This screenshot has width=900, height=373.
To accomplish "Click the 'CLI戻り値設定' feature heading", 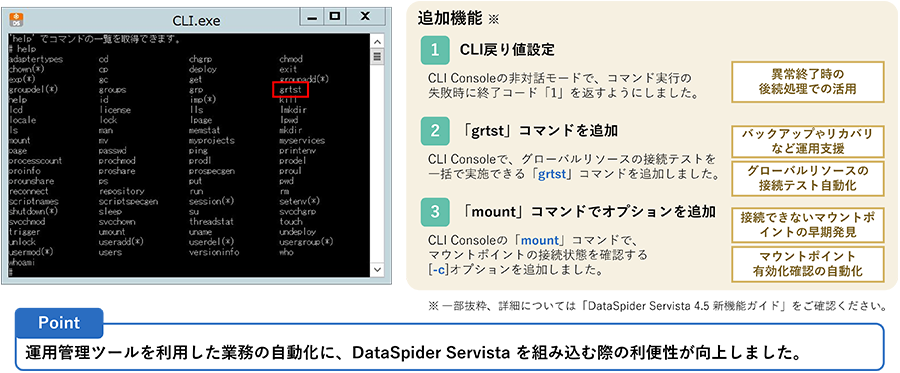I will [507, 50].
